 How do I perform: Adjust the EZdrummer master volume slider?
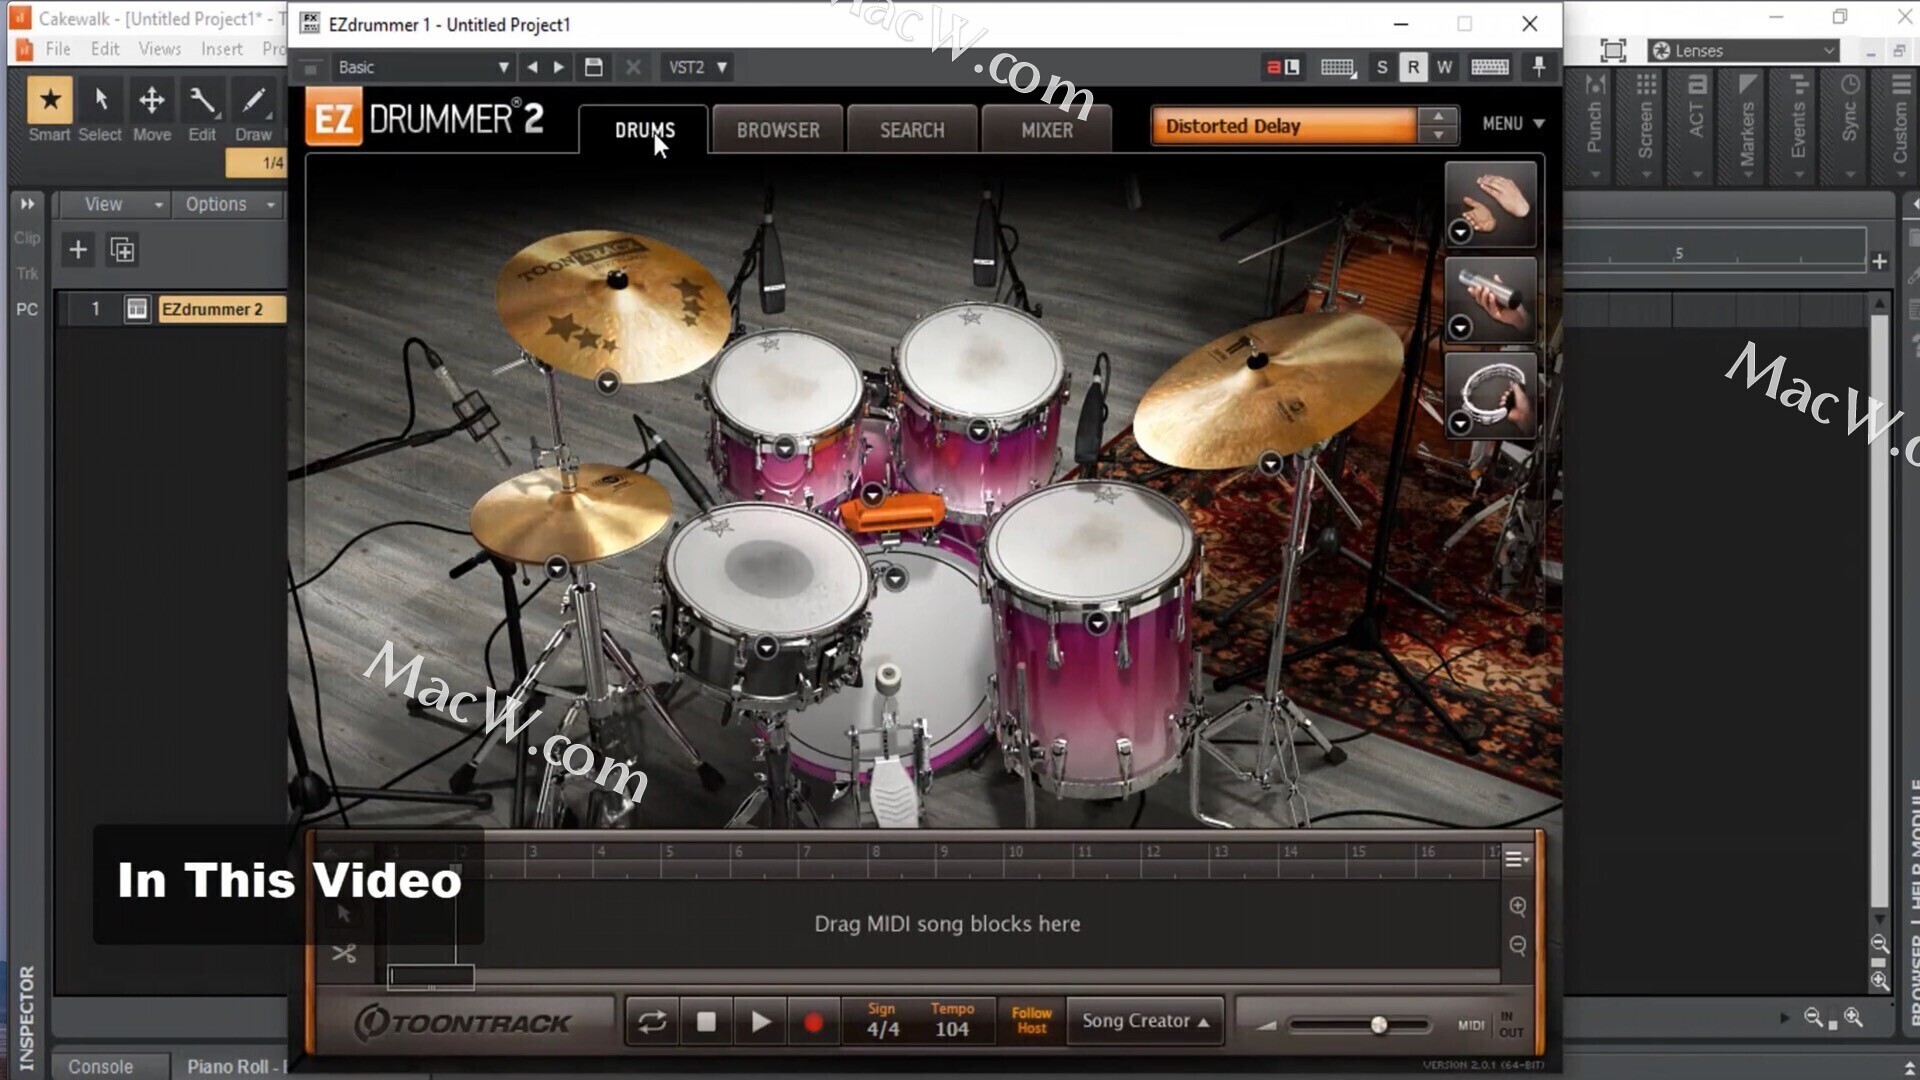pos(1379,1025)
